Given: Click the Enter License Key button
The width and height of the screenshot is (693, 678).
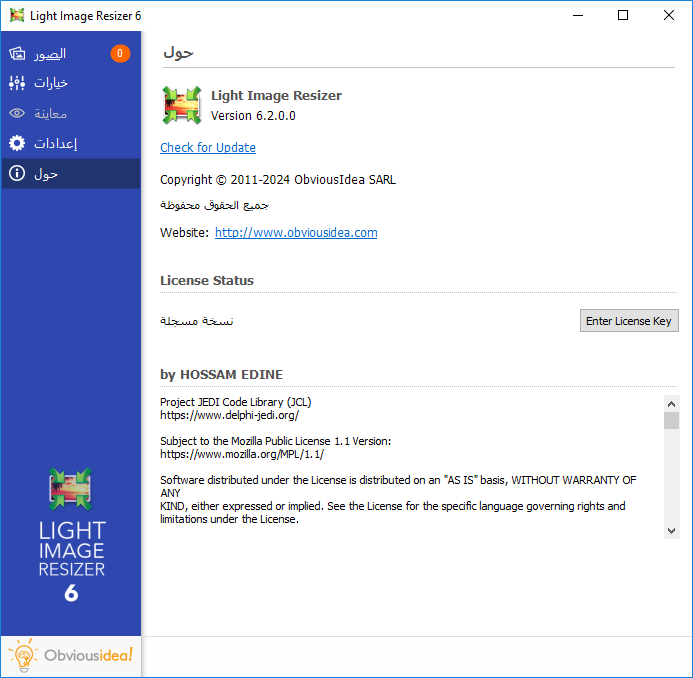Looking at the screenshot, I should (x=629, y=320).
